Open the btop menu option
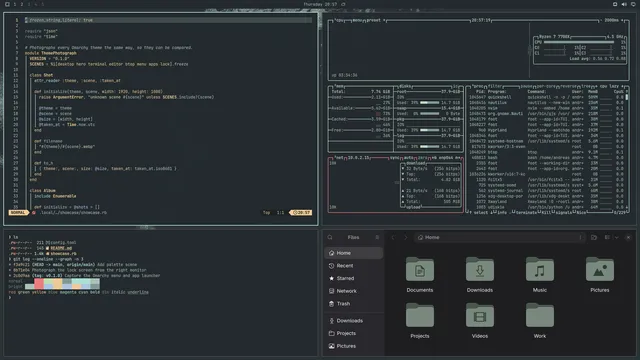 click(x=357, y=20)
